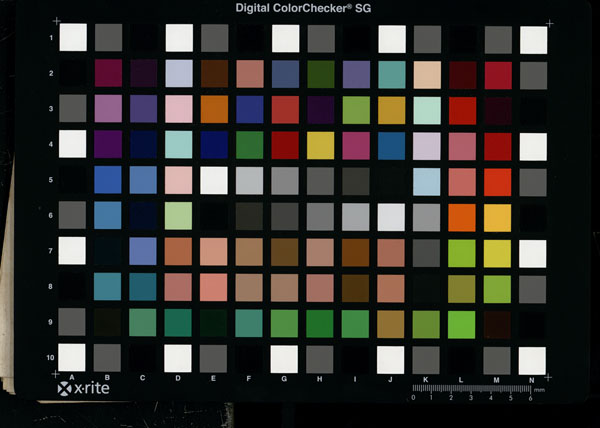Pick the burgundy patch B2
This screenshot has height=428, width=600.
108,73
